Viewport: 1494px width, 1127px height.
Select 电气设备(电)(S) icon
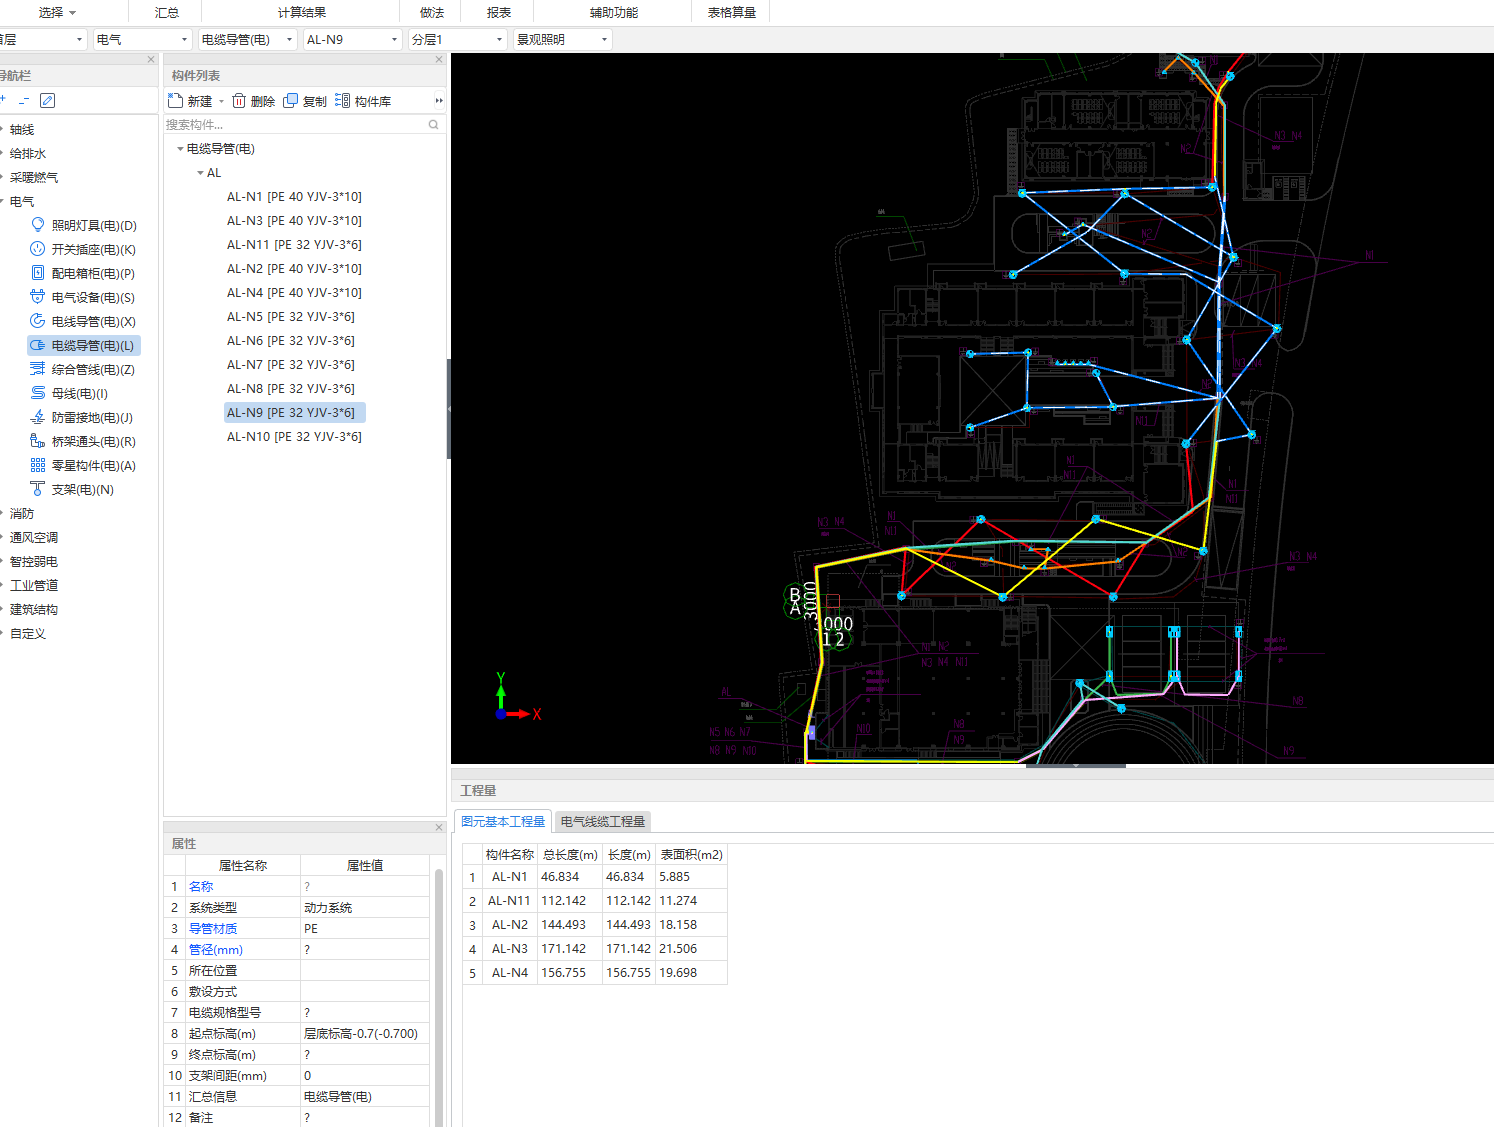point(38,297)
